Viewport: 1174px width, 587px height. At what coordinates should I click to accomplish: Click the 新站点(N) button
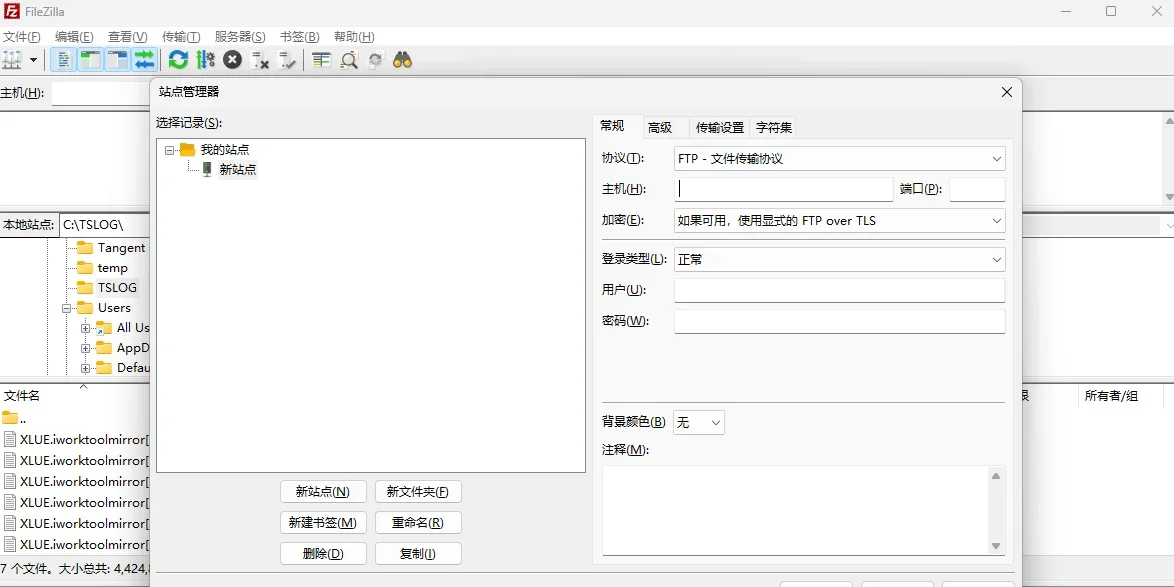click(x=323, y=492)
